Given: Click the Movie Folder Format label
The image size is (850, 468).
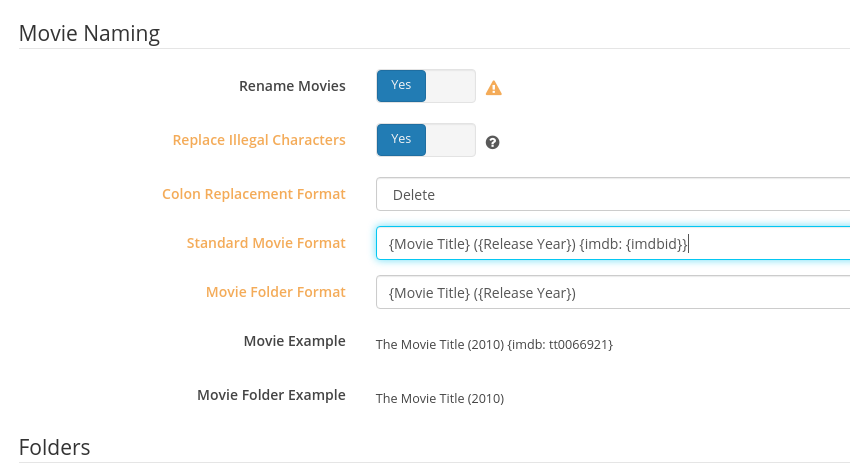Looking at the screenshot, I should pos(276,292).
